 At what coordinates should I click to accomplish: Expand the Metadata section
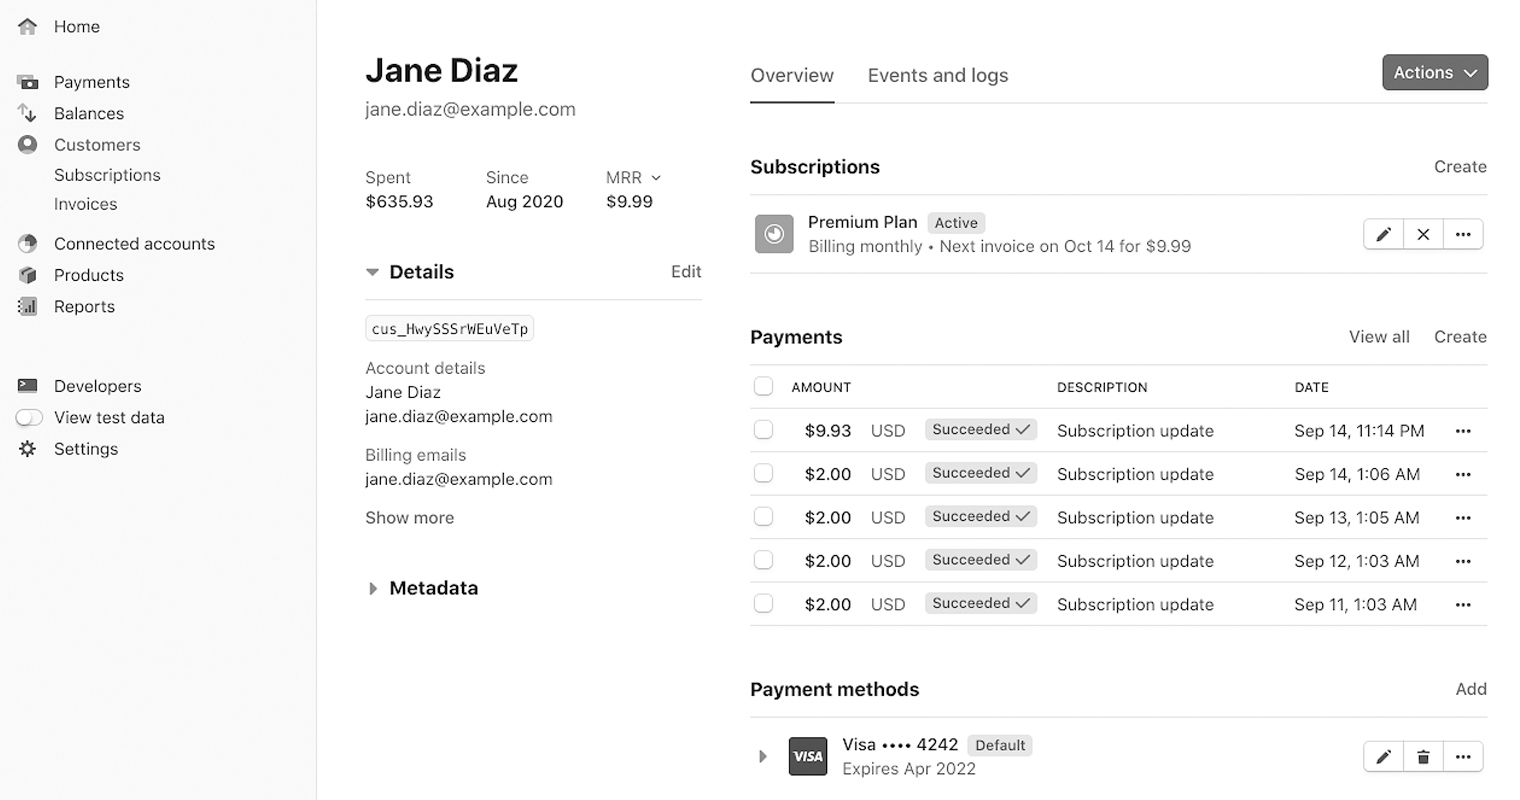pyautogui.click(x=373, y=589)
